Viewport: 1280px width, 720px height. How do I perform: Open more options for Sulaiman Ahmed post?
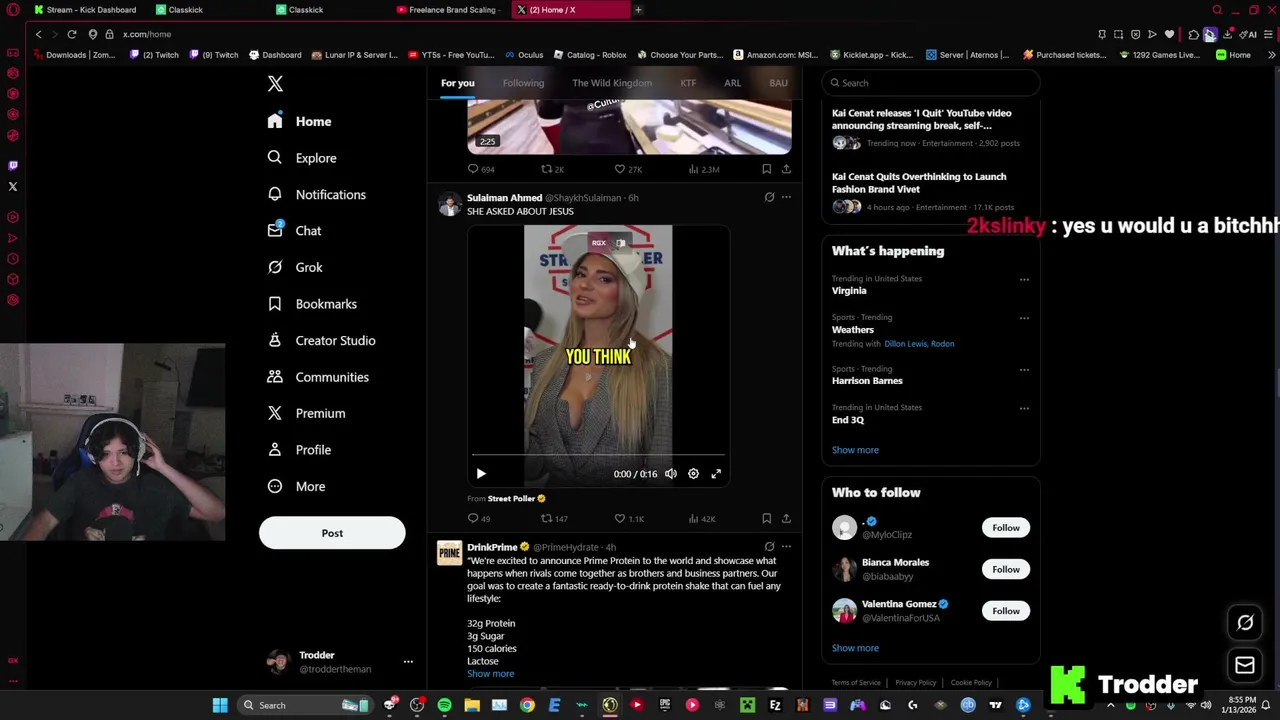[786, 198]
